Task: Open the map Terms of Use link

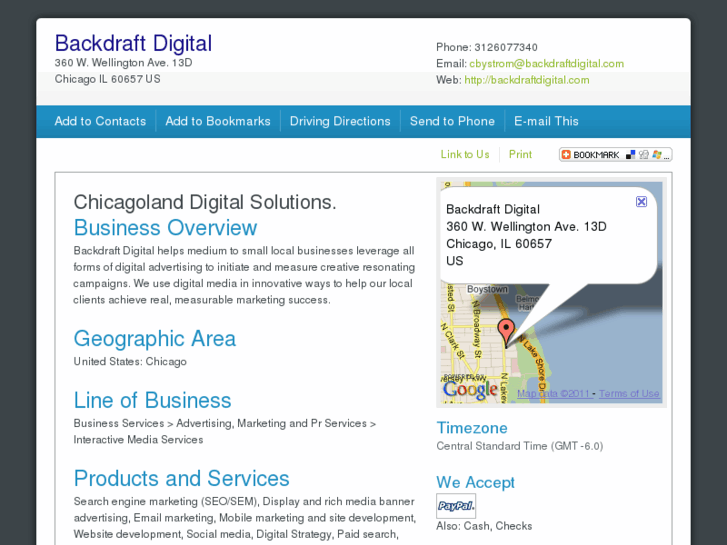Action: pyautogui.click(x=629, y=393)
